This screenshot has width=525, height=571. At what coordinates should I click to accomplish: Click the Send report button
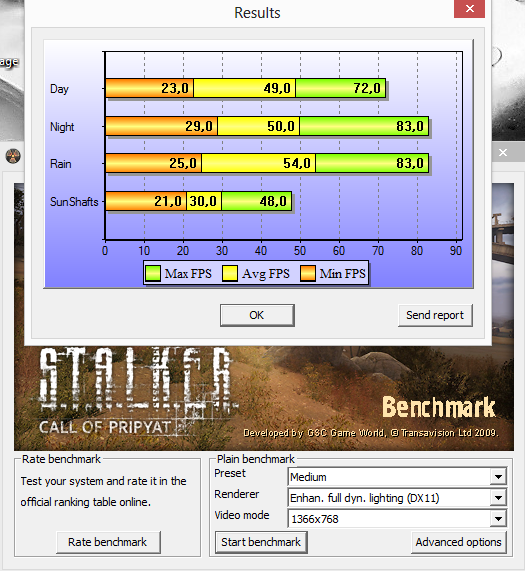[435, 315]
